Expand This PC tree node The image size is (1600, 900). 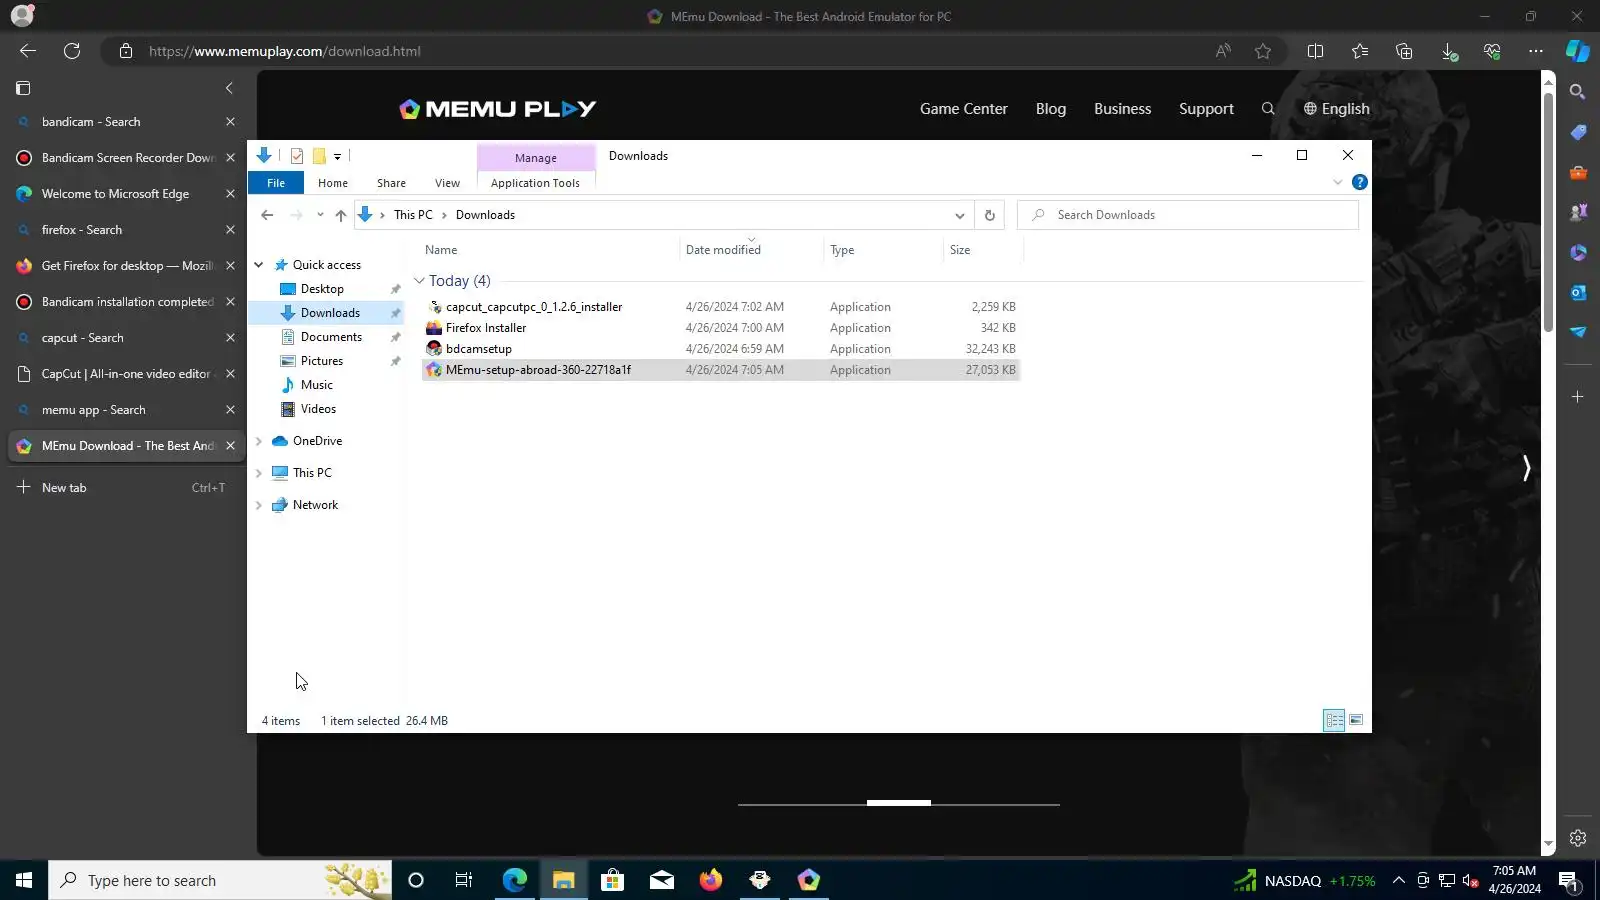259,473
